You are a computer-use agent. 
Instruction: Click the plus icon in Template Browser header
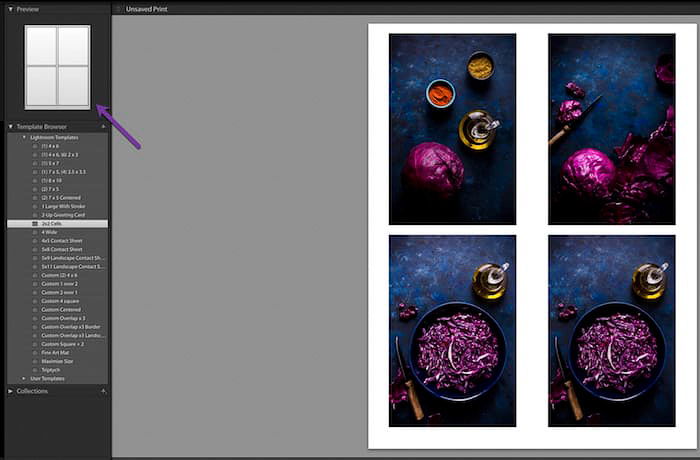point(103,127)
